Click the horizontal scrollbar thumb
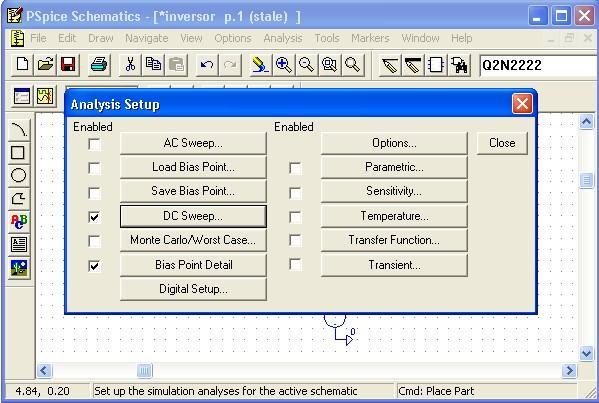This screenshot has width=599, height=403. pyautogui.click(x=144, y=370)
